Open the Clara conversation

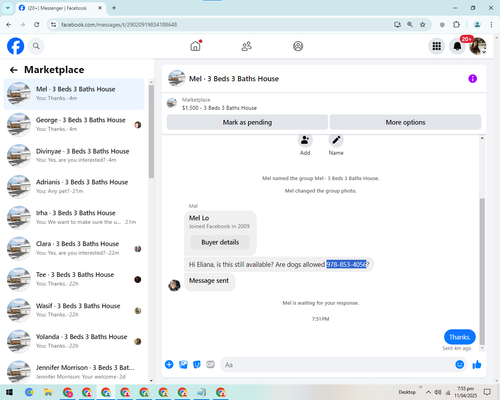coord(74,248)
